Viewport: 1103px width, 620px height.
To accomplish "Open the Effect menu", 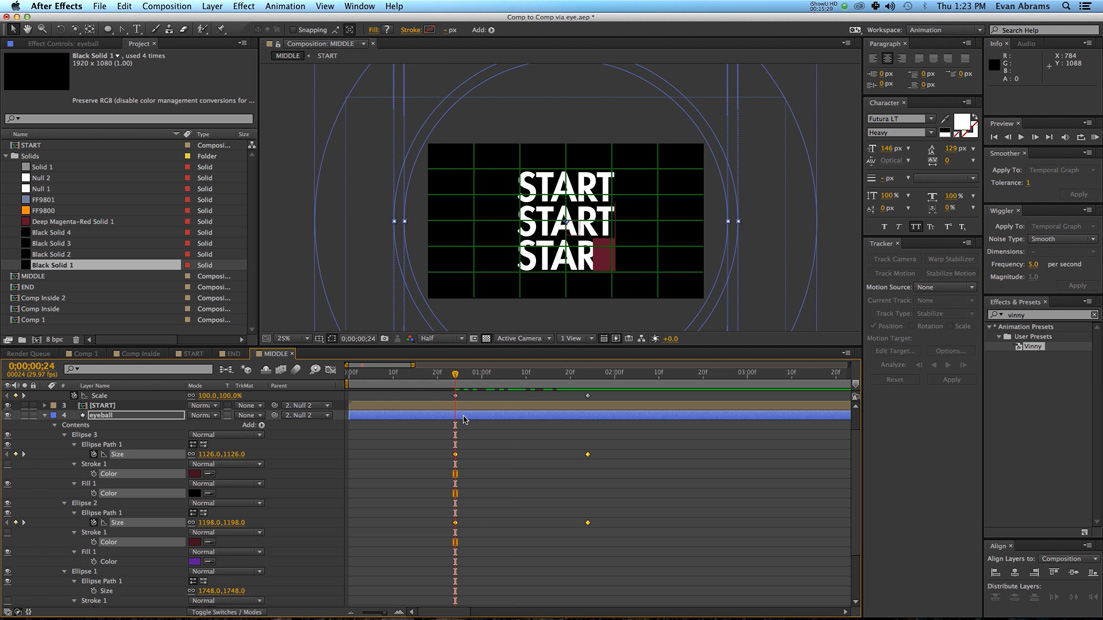I will tap(243, 6).
